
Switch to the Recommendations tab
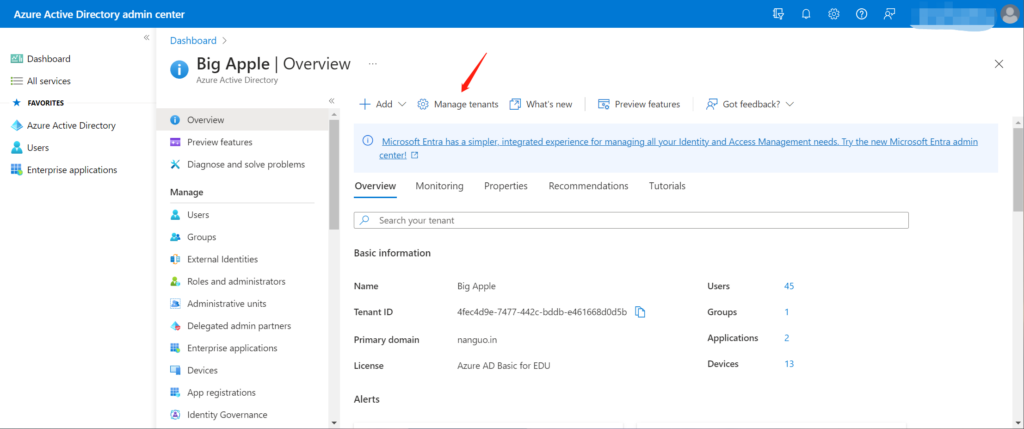click(x=588, y=186)
